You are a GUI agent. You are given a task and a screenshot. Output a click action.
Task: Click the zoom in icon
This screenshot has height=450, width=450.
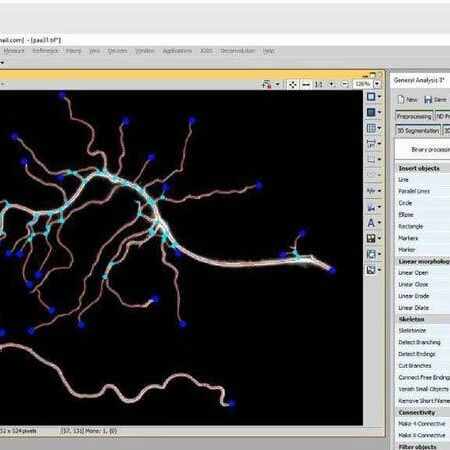332,84
